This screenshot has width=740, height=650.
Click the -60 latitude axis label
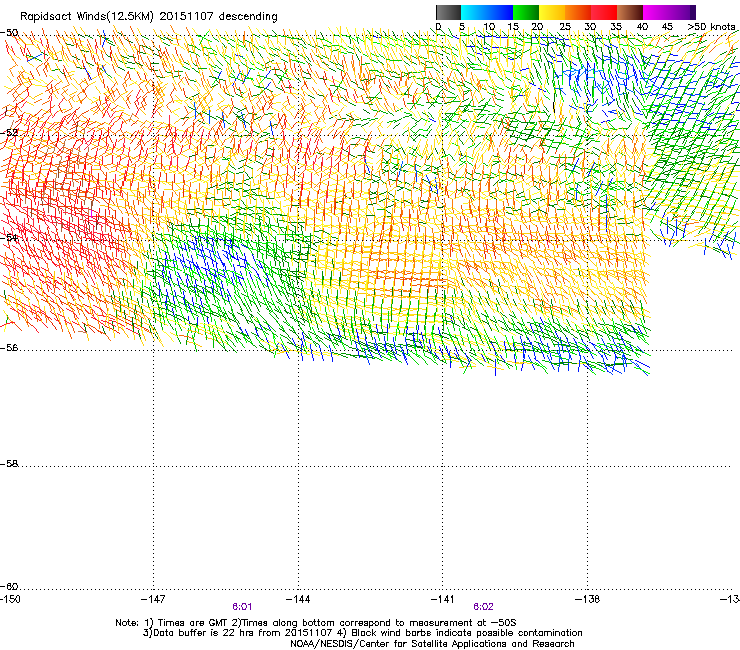point(9,586)
